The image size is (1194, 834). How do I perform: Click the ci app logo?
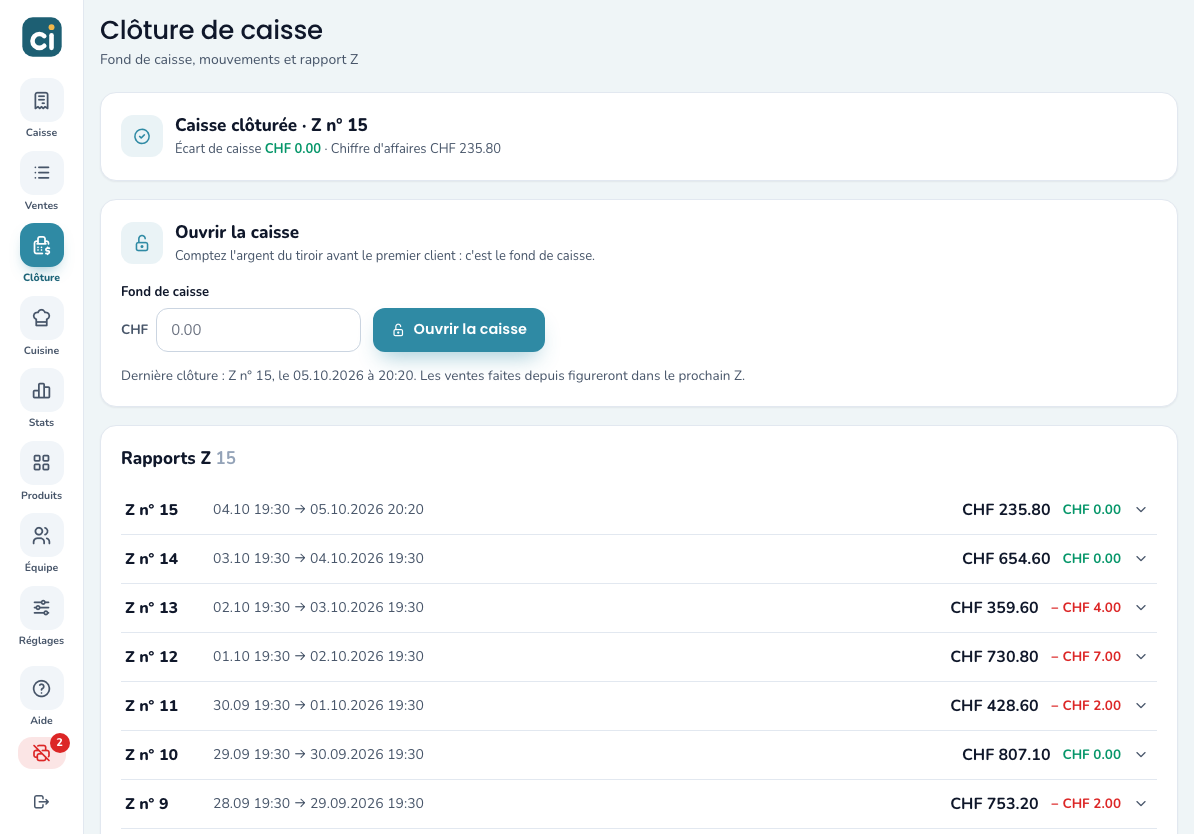[42, 37]
